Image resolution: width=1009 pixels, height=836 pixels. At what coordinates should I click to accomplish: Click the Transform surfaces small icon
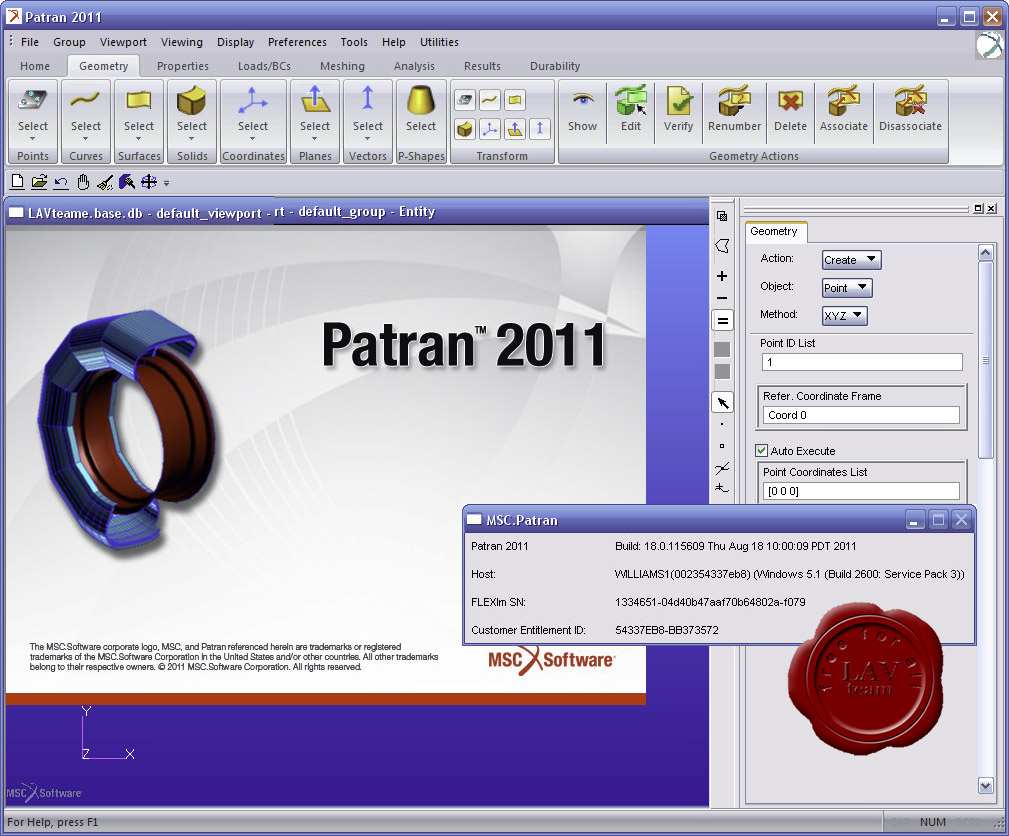[515, 100]
